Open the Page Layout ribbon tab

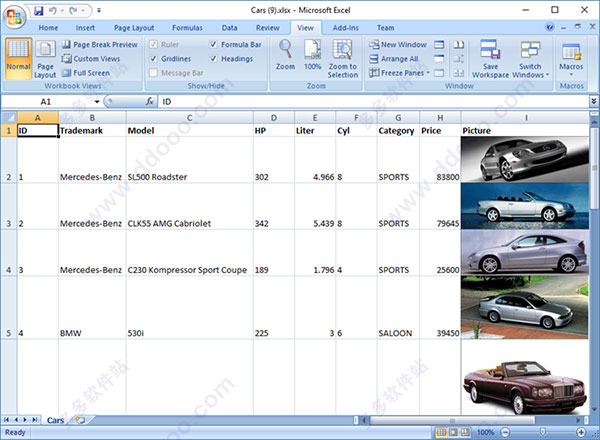point(134,28)
